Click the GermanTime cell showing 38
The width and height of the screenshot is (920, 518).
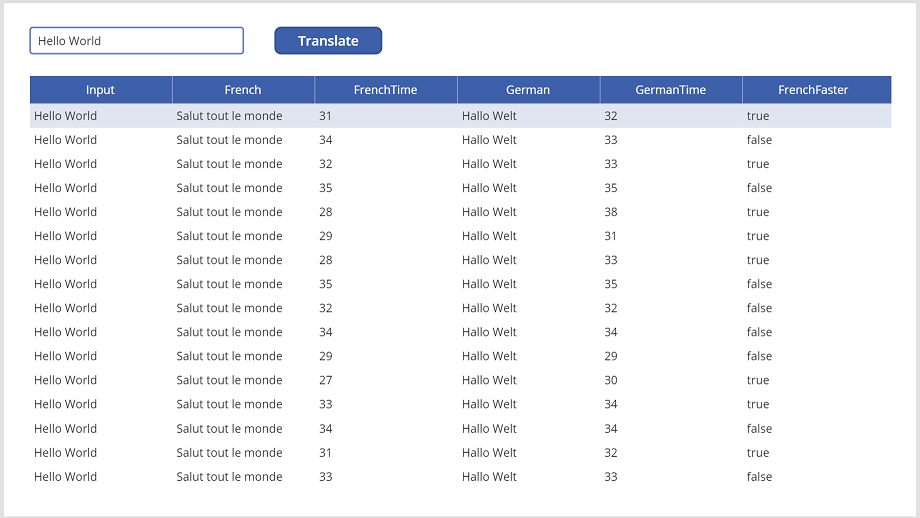pyautogui.click(x=611, y=212)
